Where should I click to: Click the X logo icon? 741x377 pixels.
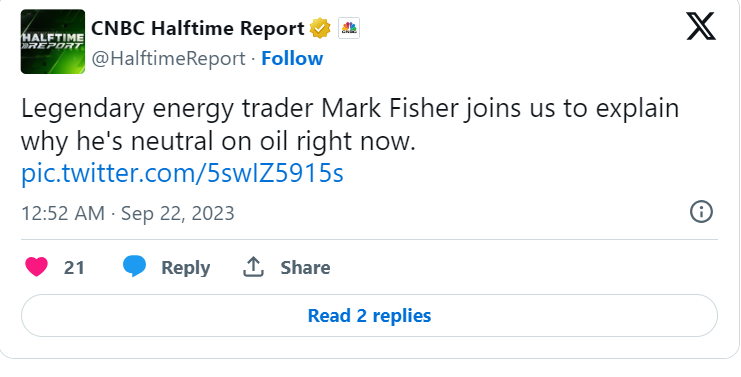tap(701, 26)
